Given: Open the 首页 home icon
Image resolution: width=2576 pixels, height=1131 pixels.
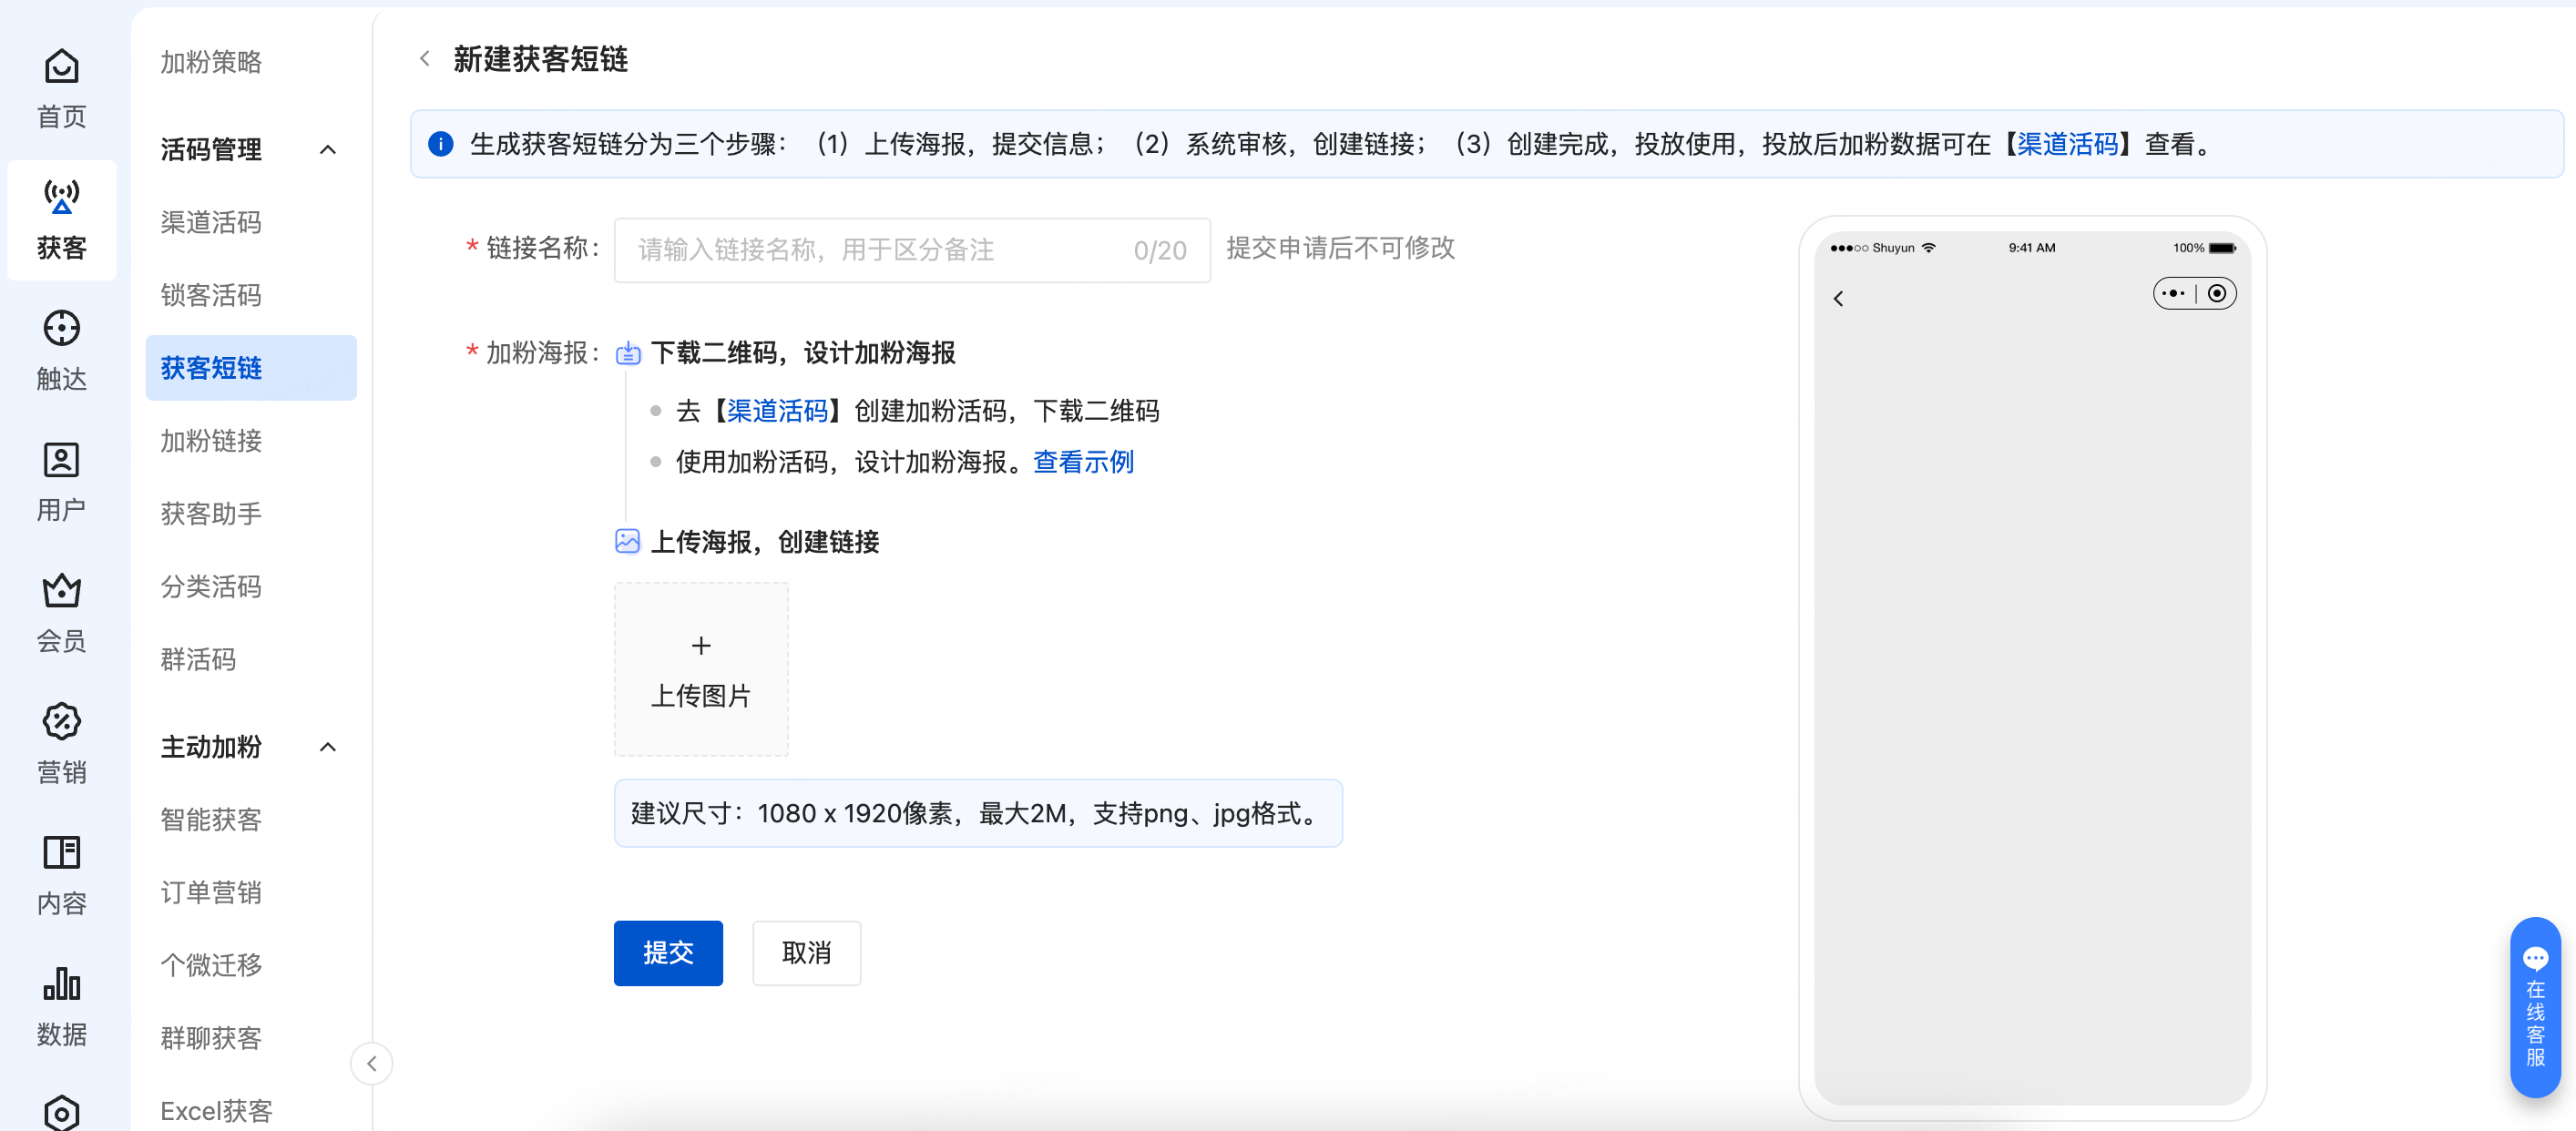Looking at the screenshot, I should pos(61,68).
